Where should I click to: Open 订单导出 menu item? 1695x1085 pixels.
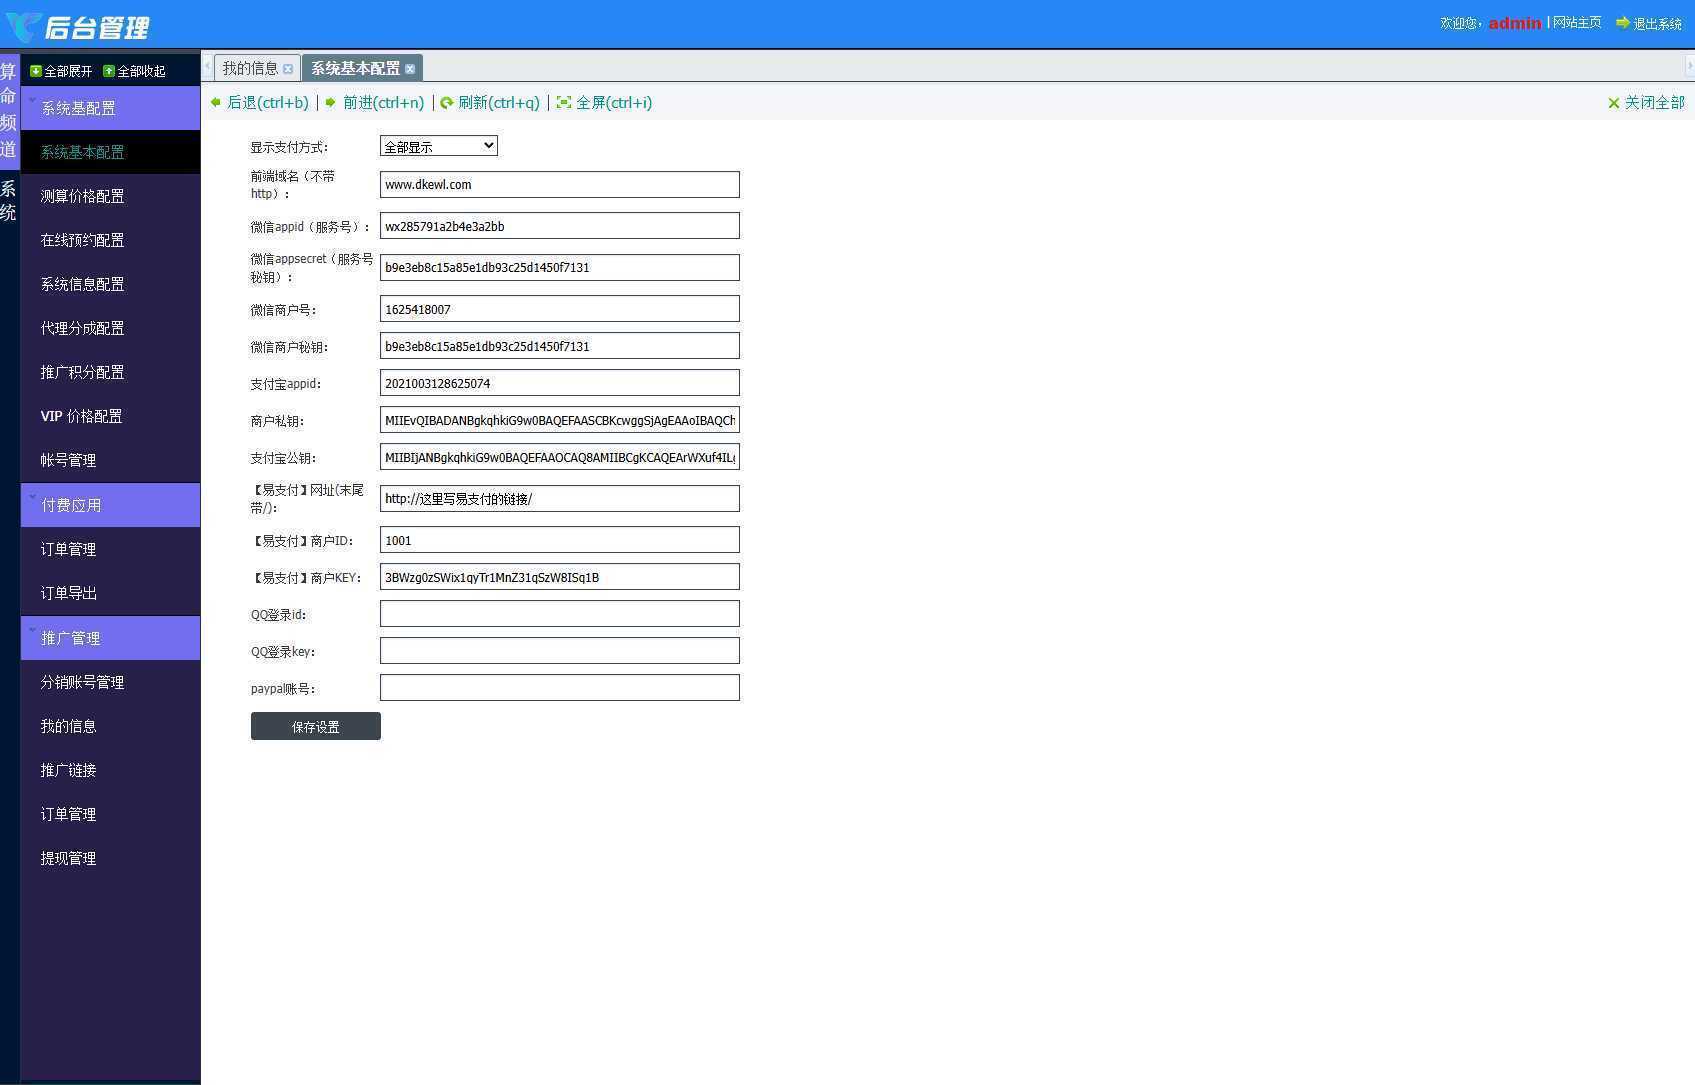(x=110, y=593)
